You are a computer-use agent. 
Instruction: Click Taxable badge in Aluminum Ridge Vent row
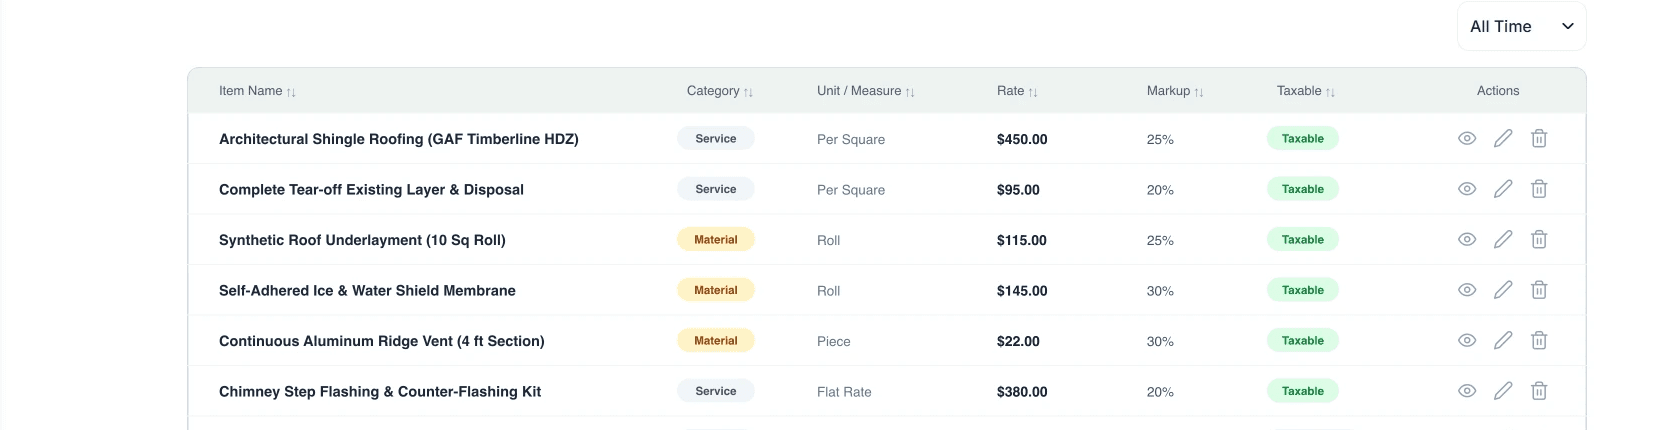[1303, 341]
